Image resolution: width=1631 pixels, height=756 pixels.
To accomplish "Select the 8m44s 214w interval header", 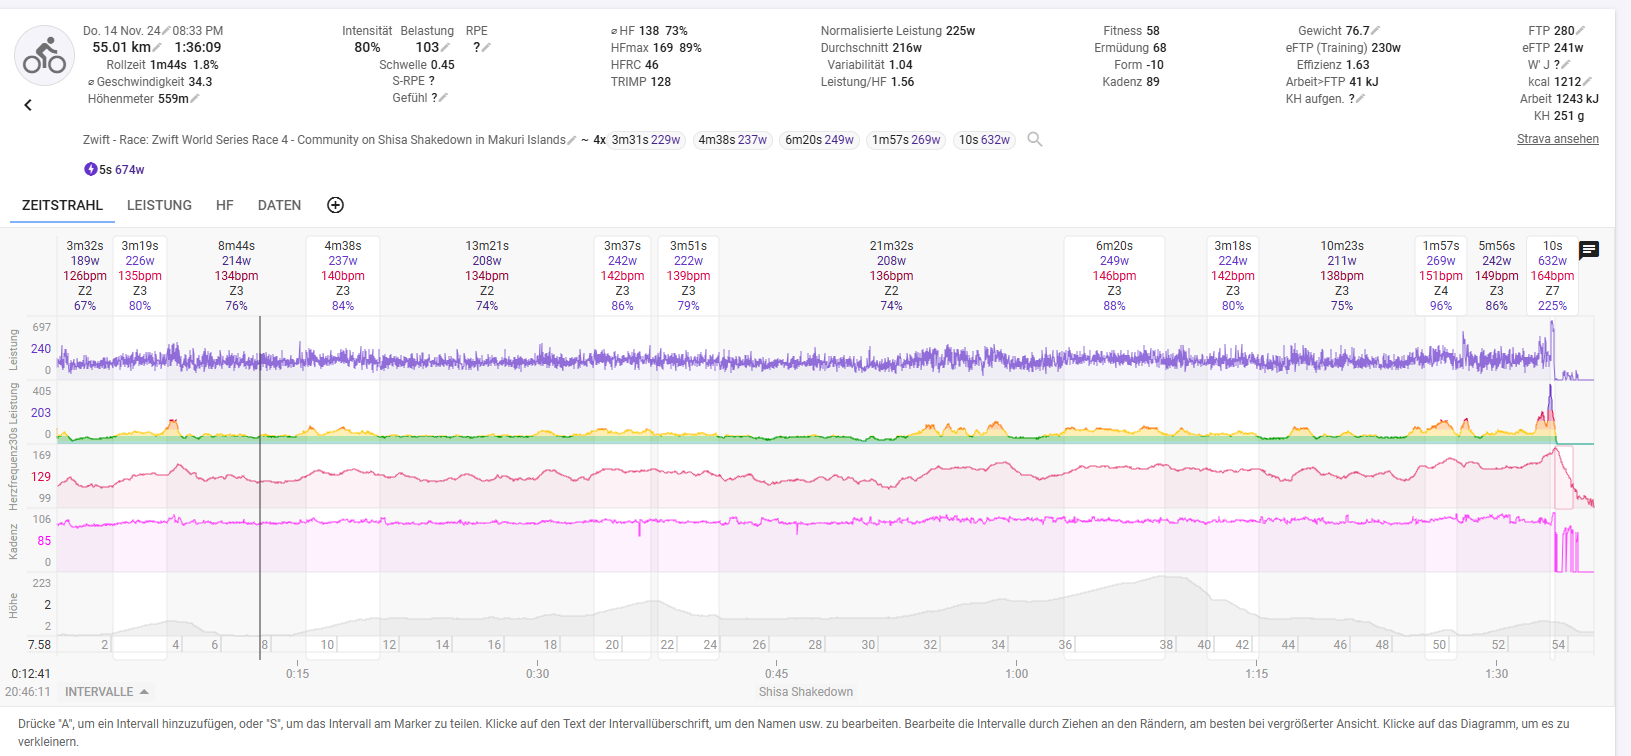I will point(236,275).
